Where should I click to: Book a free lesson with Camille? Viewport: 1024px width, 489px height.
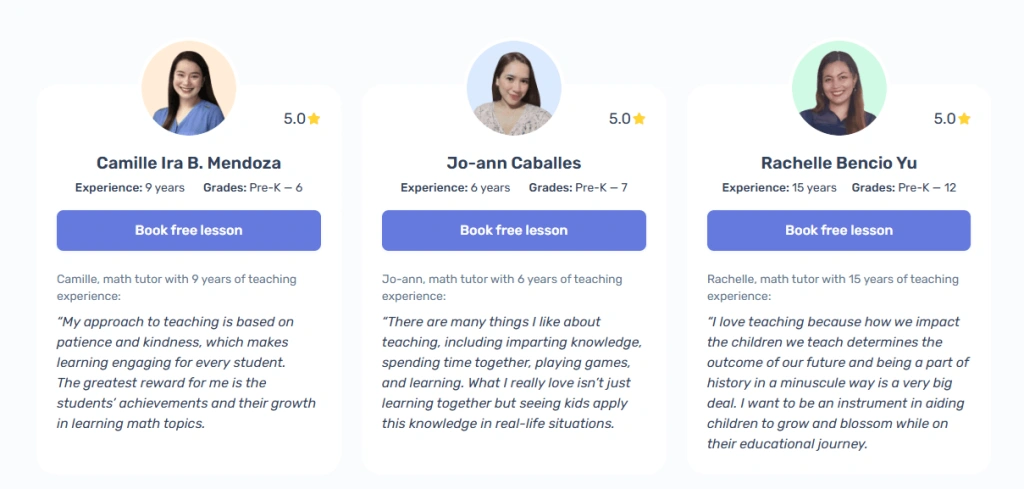(189, 230)
